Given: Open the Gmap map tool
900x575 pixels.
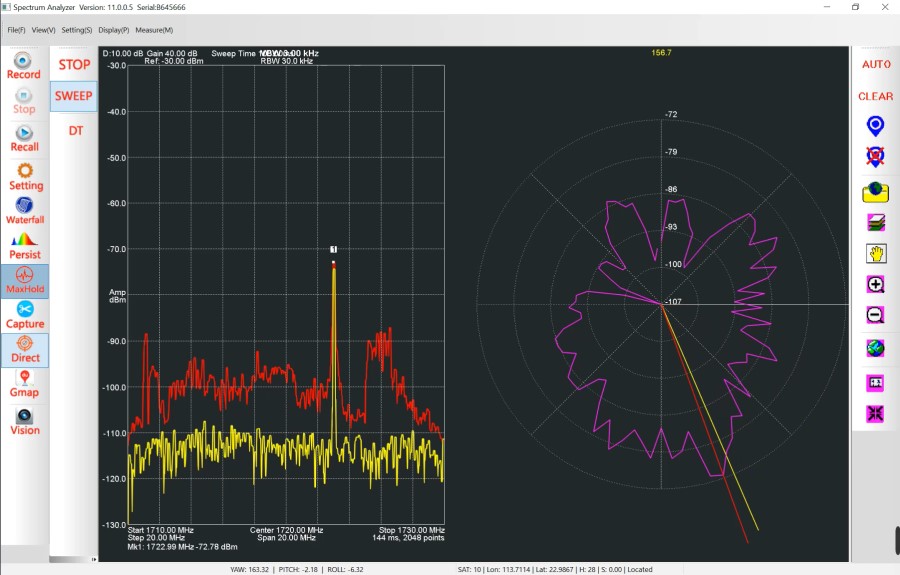Looking at the screenshot, I should pyautogui.click(x=24, y=383).
